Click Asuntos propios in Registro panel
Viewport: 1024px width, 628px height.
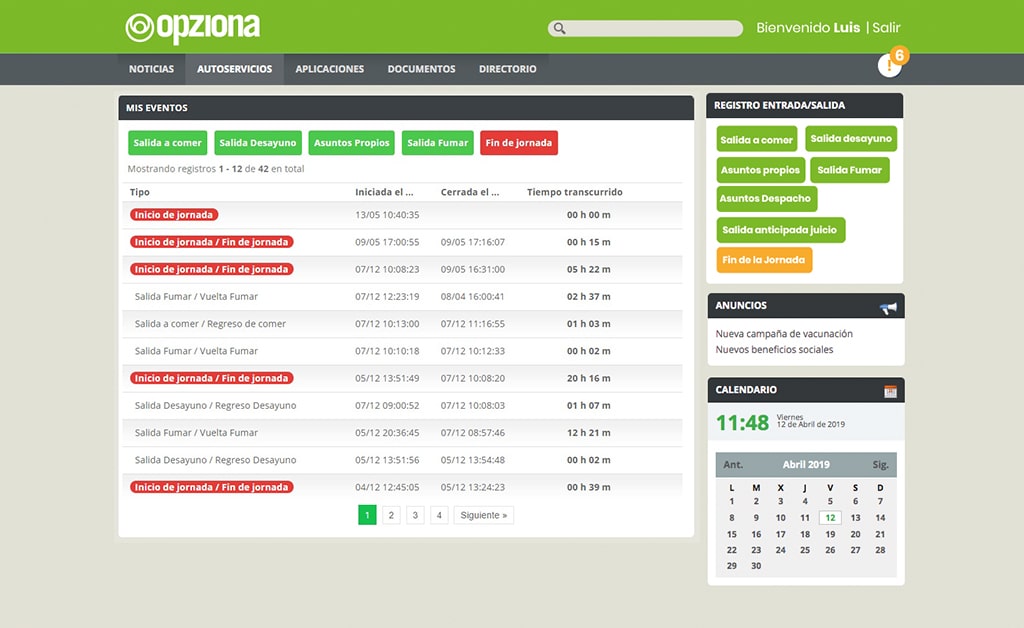pyautogui.click(x=760, y=170)
